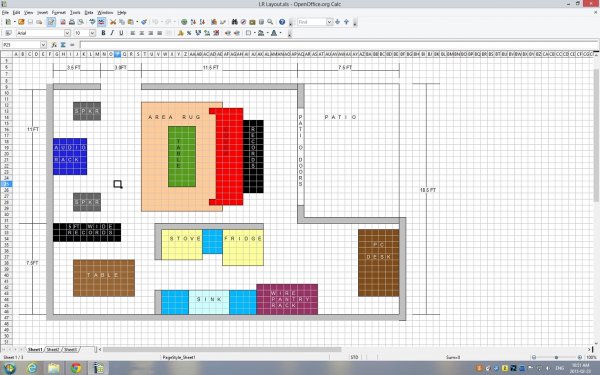Screen dimensions: 600x375
Task: Toggle Edit File mode
Action: click(x=51, y=22)
